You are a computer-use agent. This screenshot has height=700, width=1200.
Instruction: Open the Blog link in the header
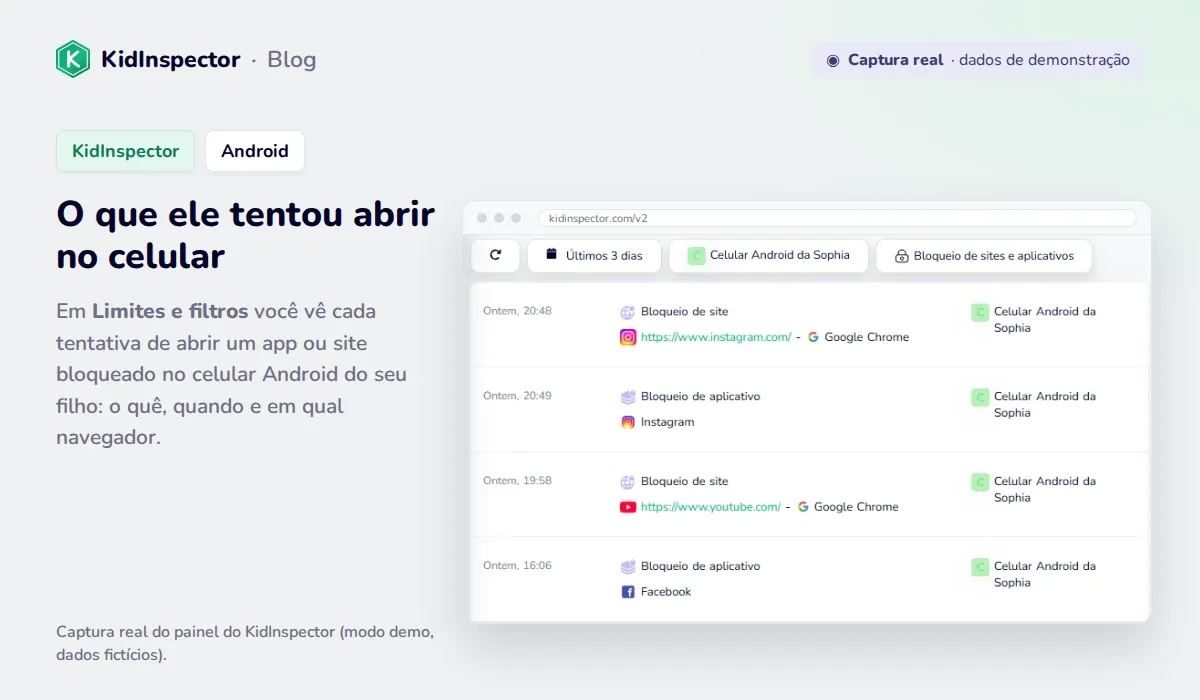click(292, 60)
